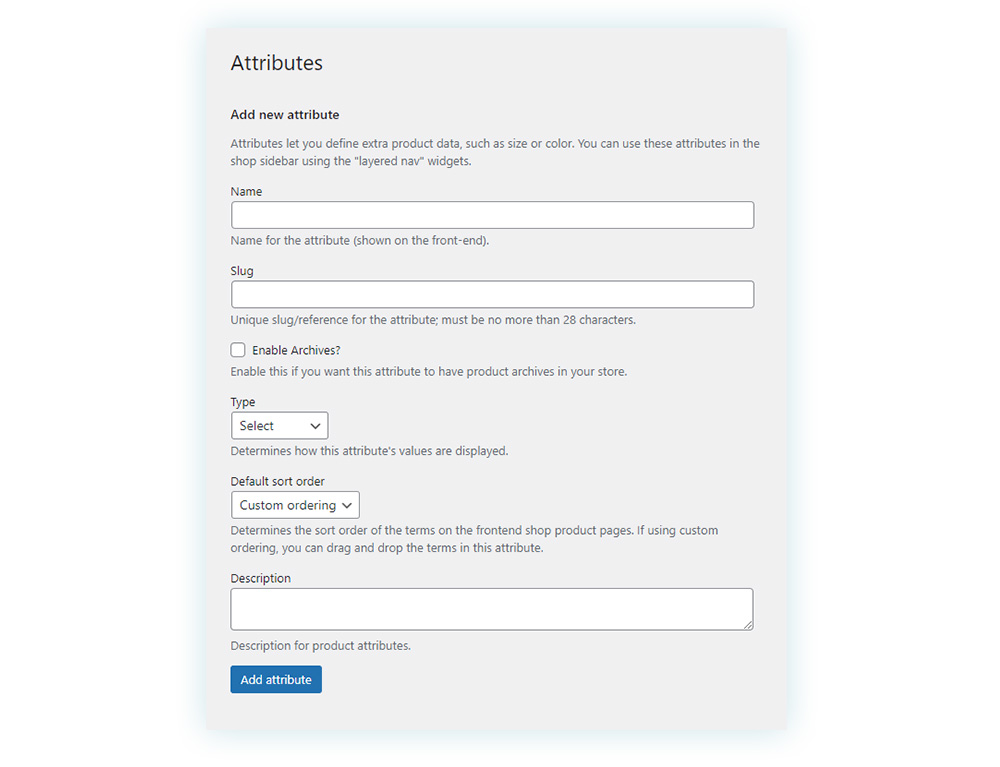Submit with the Add attribute button
1000x767 pixels.
point(276,680)
